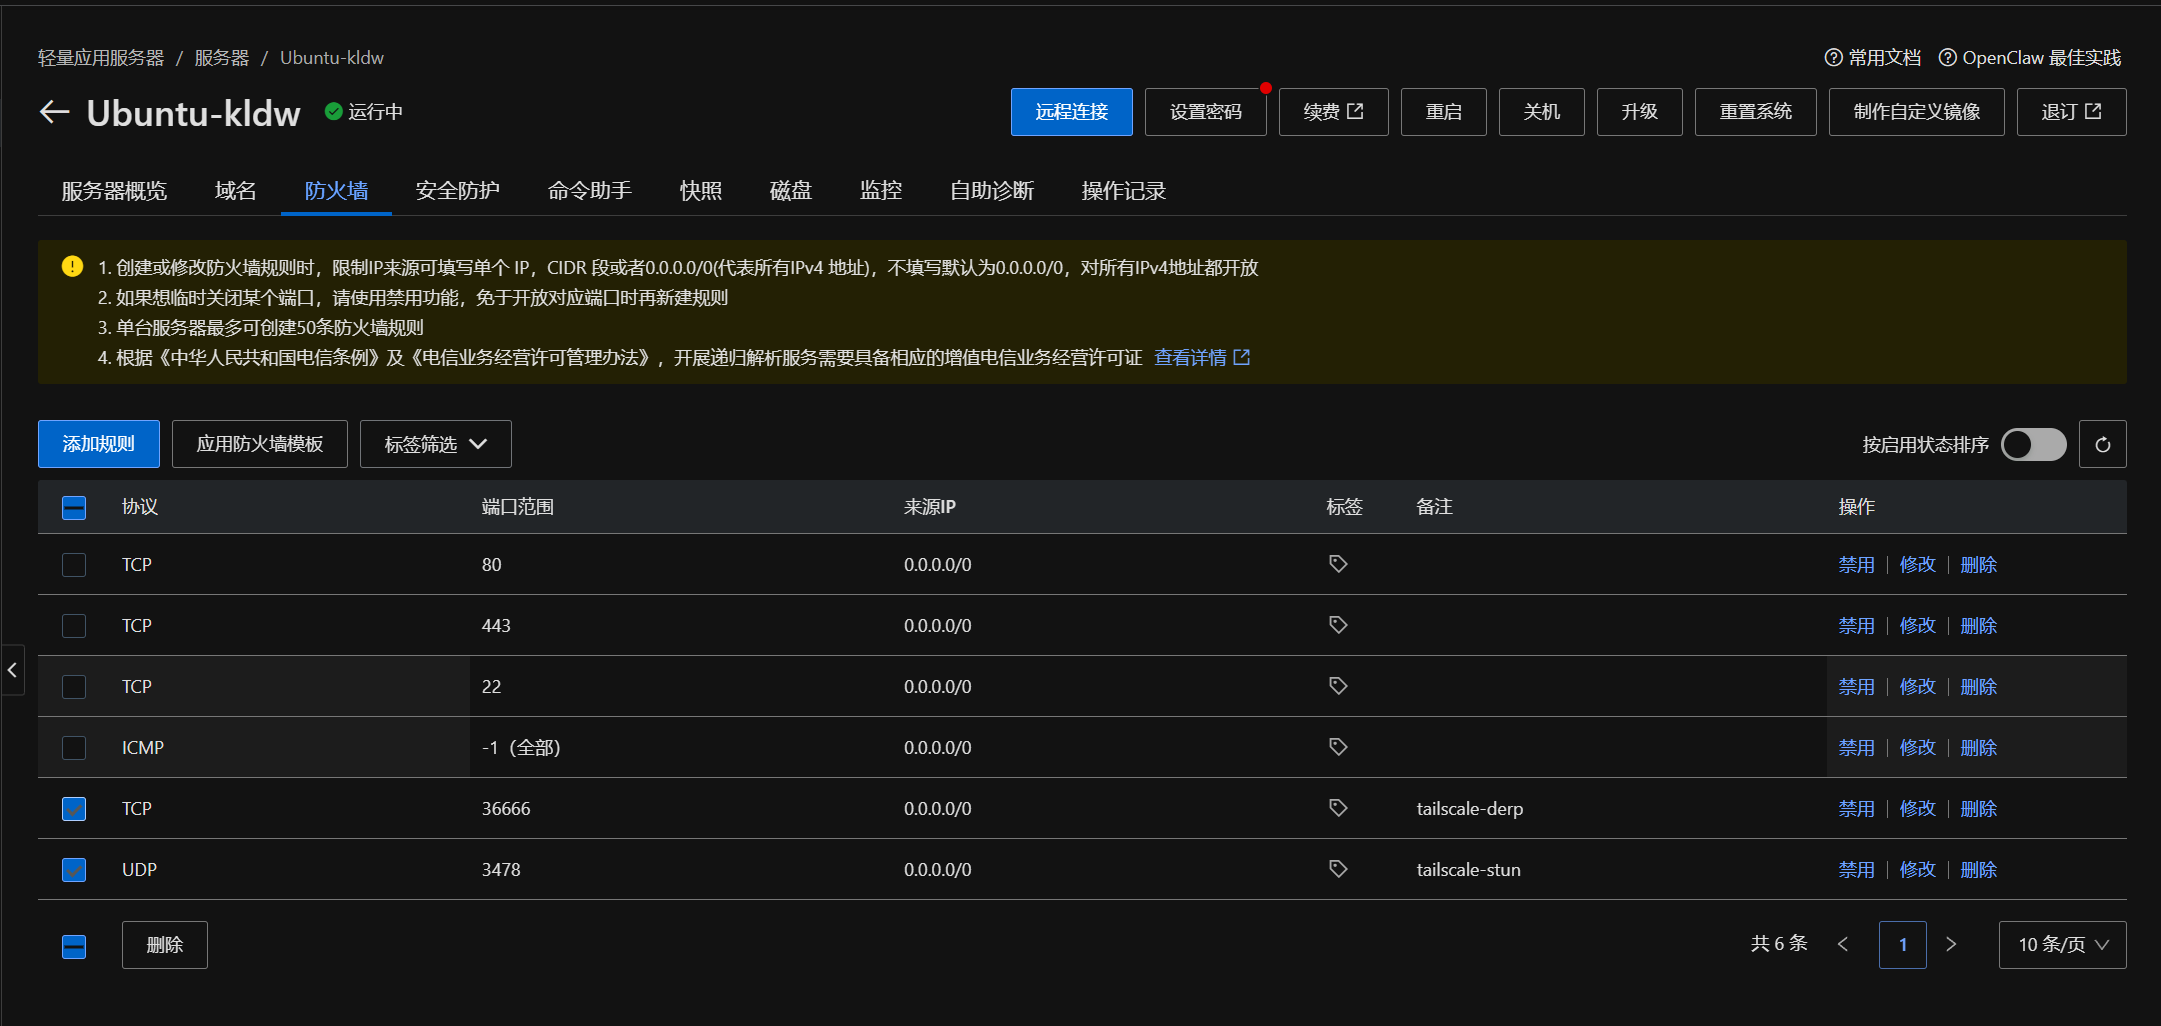
Task: Click the refresh icon next to sort toggle
Action: (x=2102, y=445)
